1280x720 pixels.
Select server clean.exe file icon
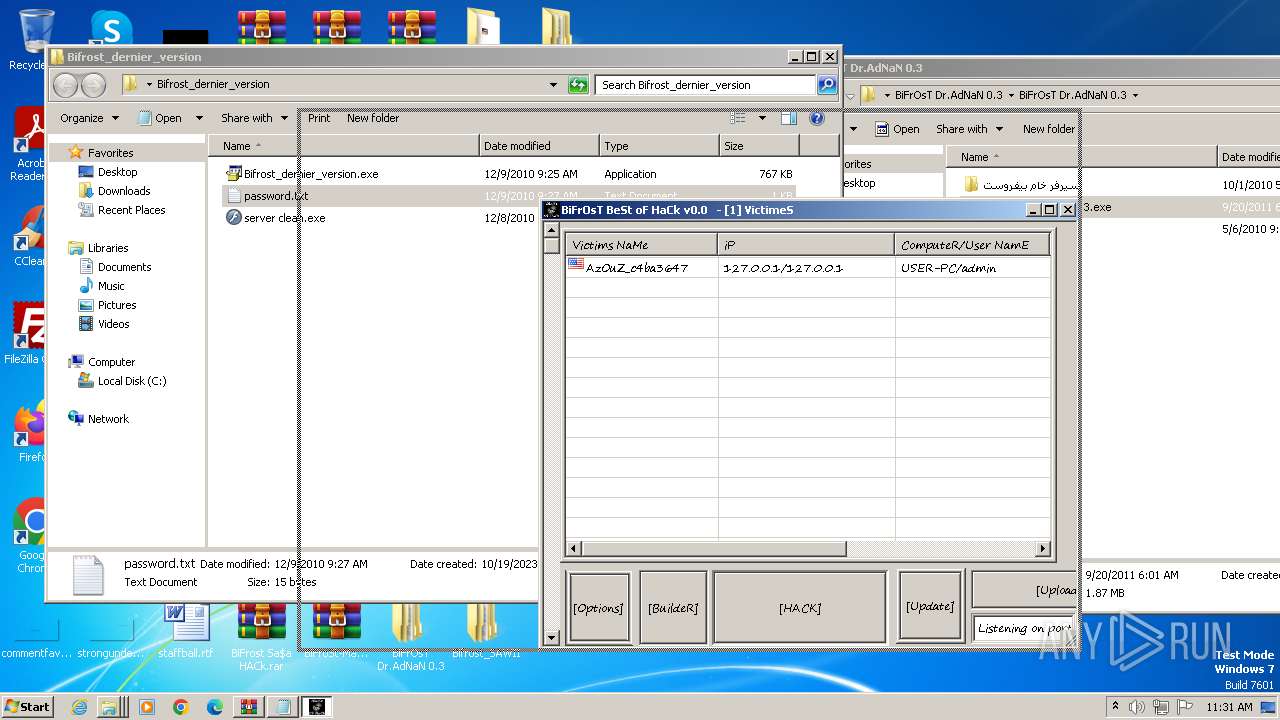click(x=234, y=217)
